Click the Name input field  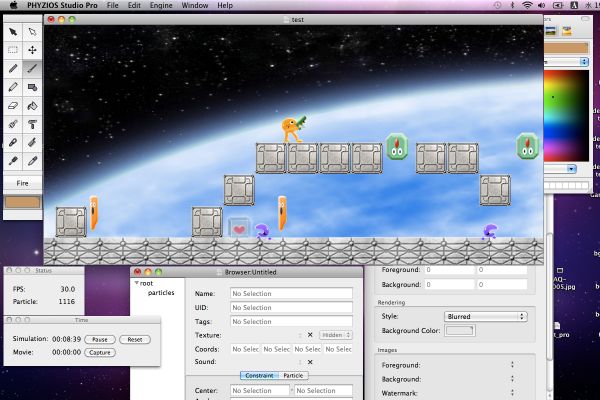point(291,293)
